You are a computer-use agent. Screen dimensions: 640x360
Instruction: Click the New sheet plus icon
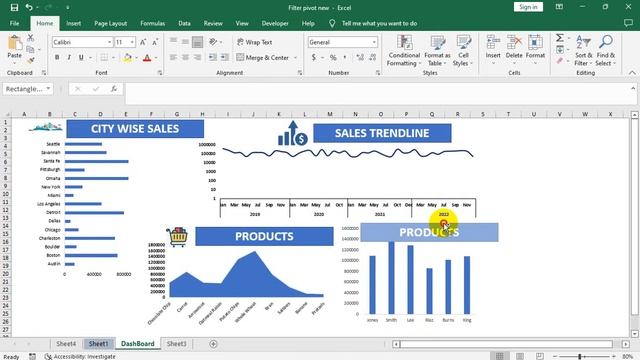[x=213, y=344]
